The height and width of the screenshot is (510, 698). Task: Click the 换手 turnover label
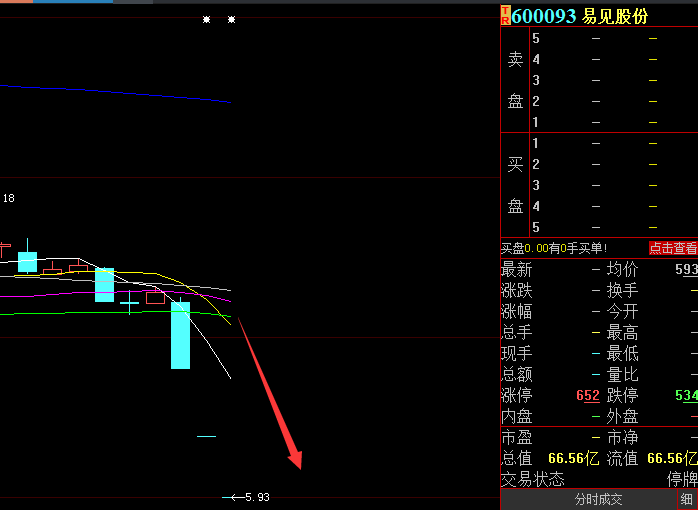coord(622,290)
